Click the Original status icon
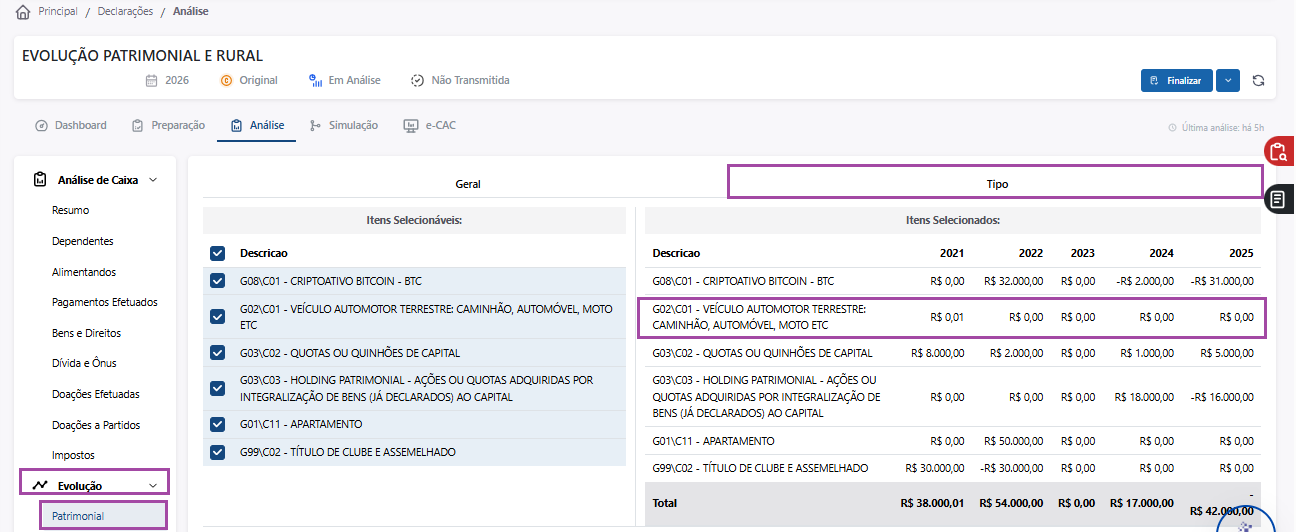The width and height of the screenshot is (1296, 532). click(x=226, y=80)
